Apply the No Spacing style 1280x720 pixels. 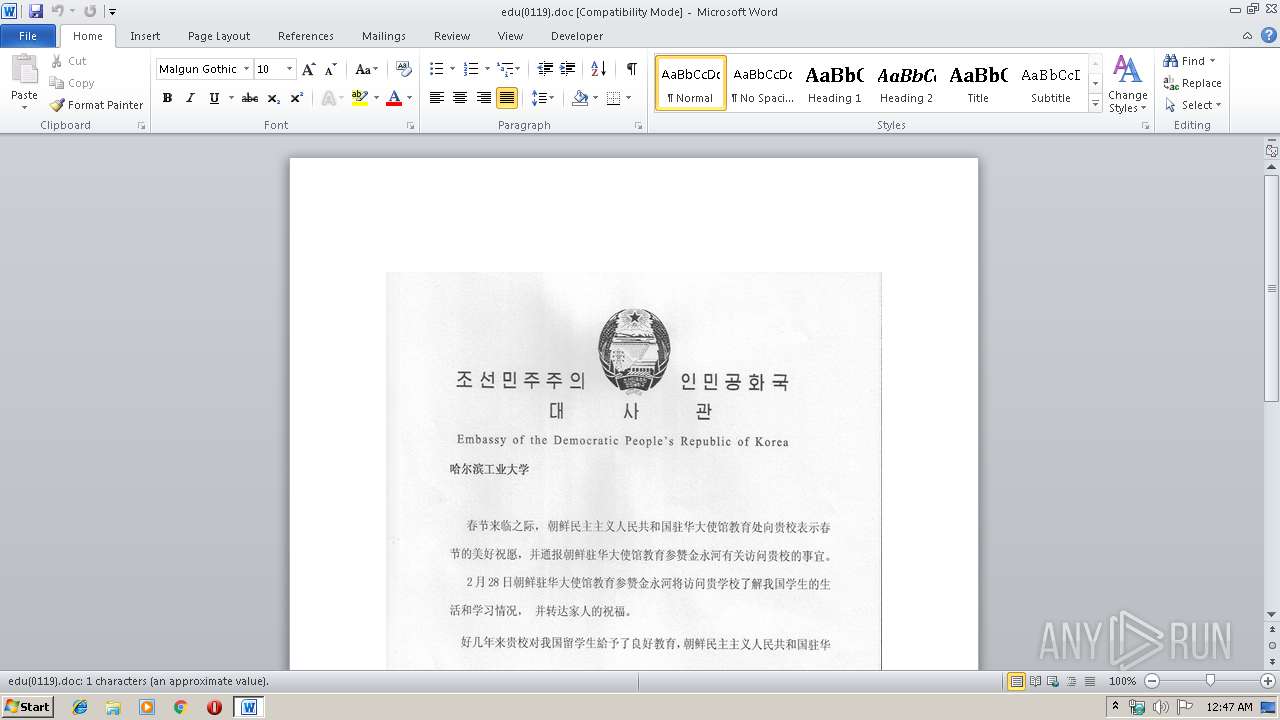pyautogui.click(x=762, y=83)
